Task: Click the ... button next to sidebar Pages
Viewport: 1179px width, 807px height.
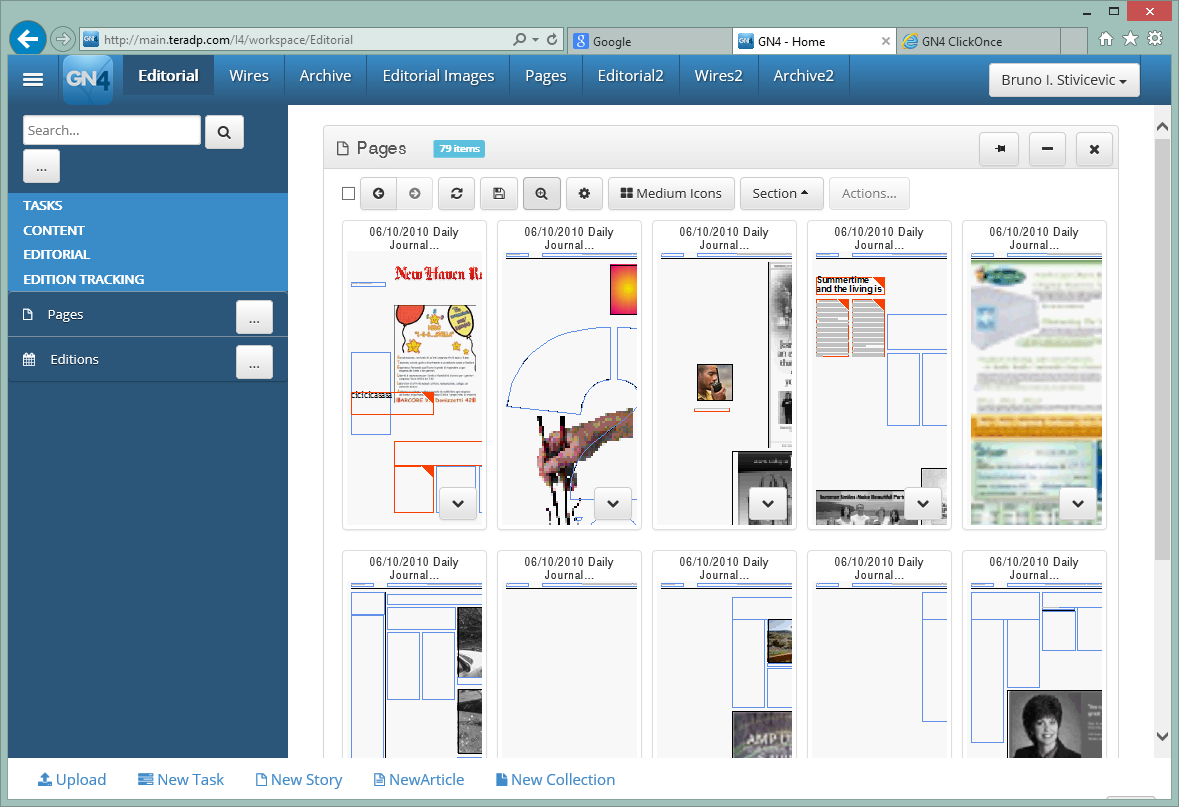Action: [254, 317]
